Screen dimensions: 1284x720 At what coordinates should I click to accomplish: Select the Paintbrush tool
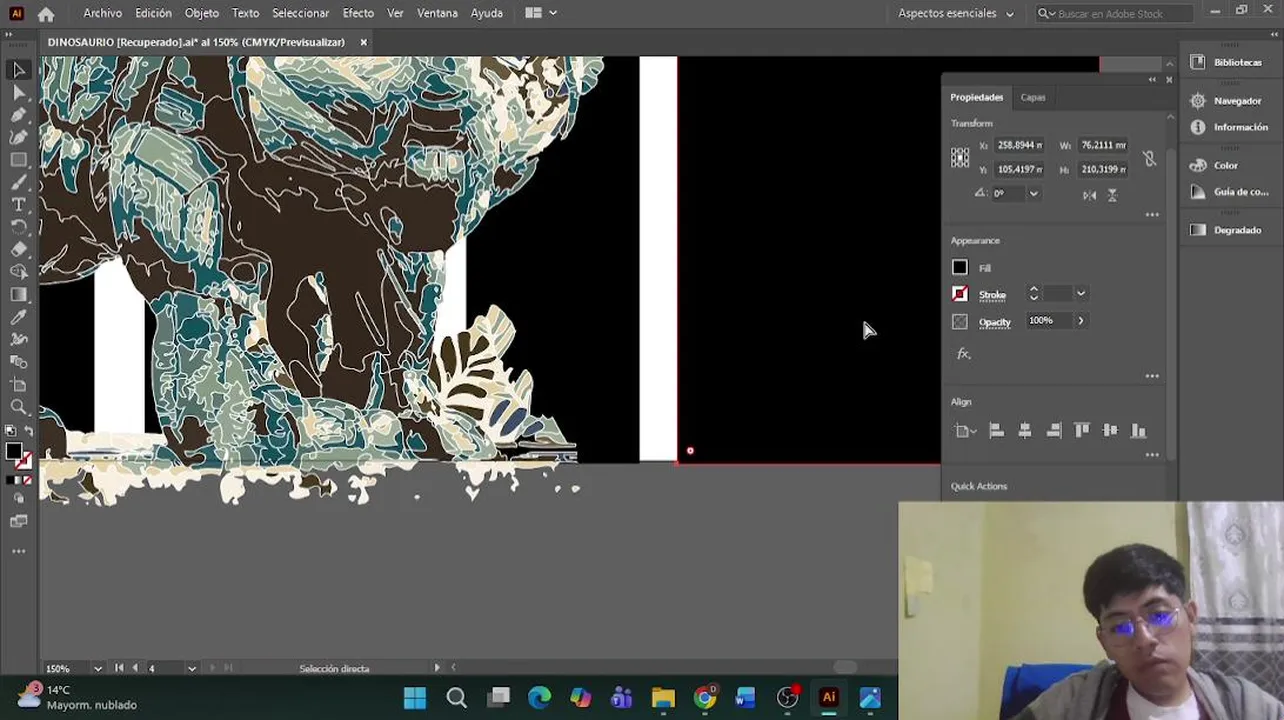point(18,182)
